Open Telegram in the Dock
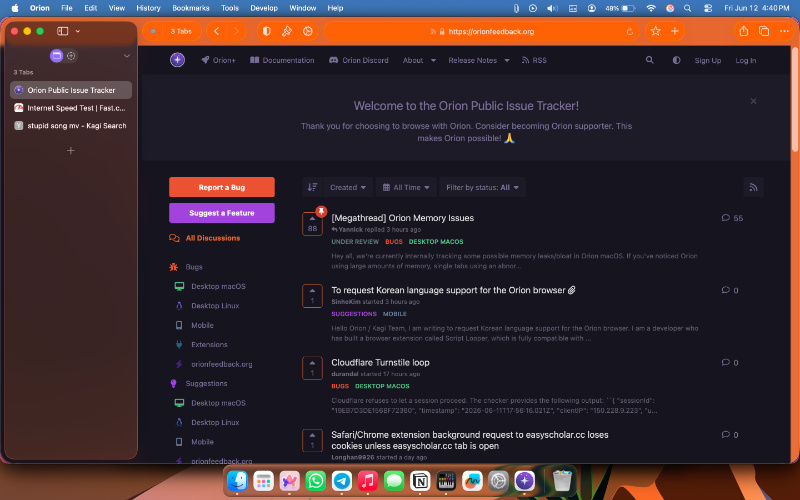The width and height of the screenshot is (800, 500). 342,481
